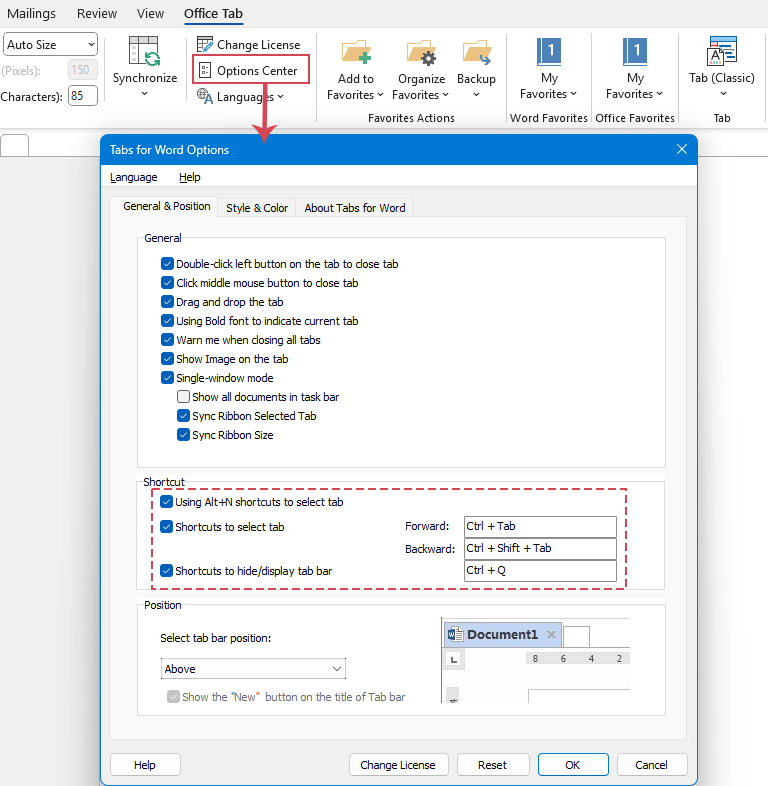Click the Change License ribbon item
768x786 pixels.
click(x=248, y=45)
